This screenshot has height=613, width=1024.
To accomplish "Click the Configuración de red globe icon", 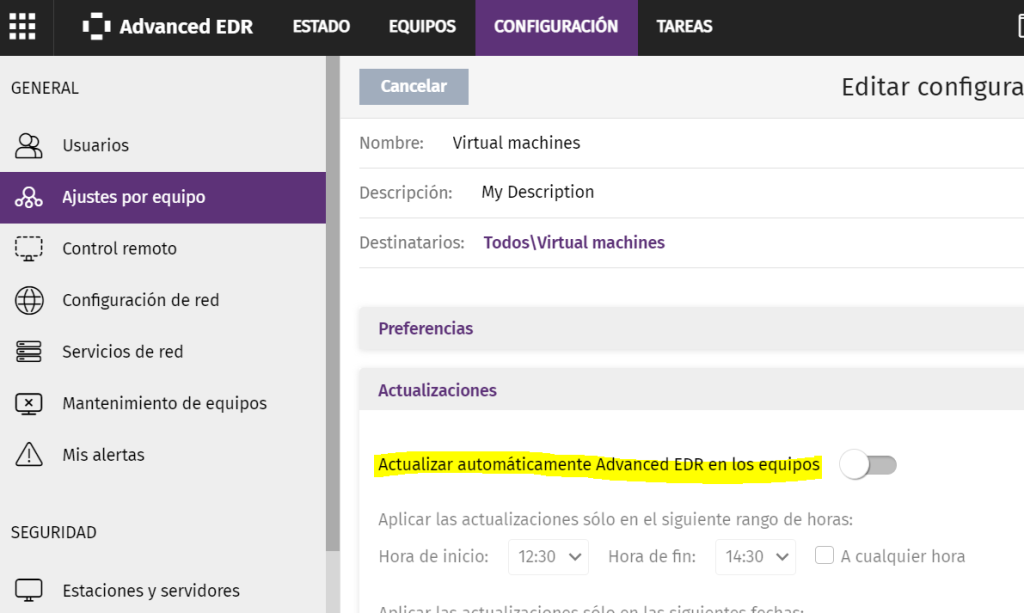I will (x=29, y=300).
